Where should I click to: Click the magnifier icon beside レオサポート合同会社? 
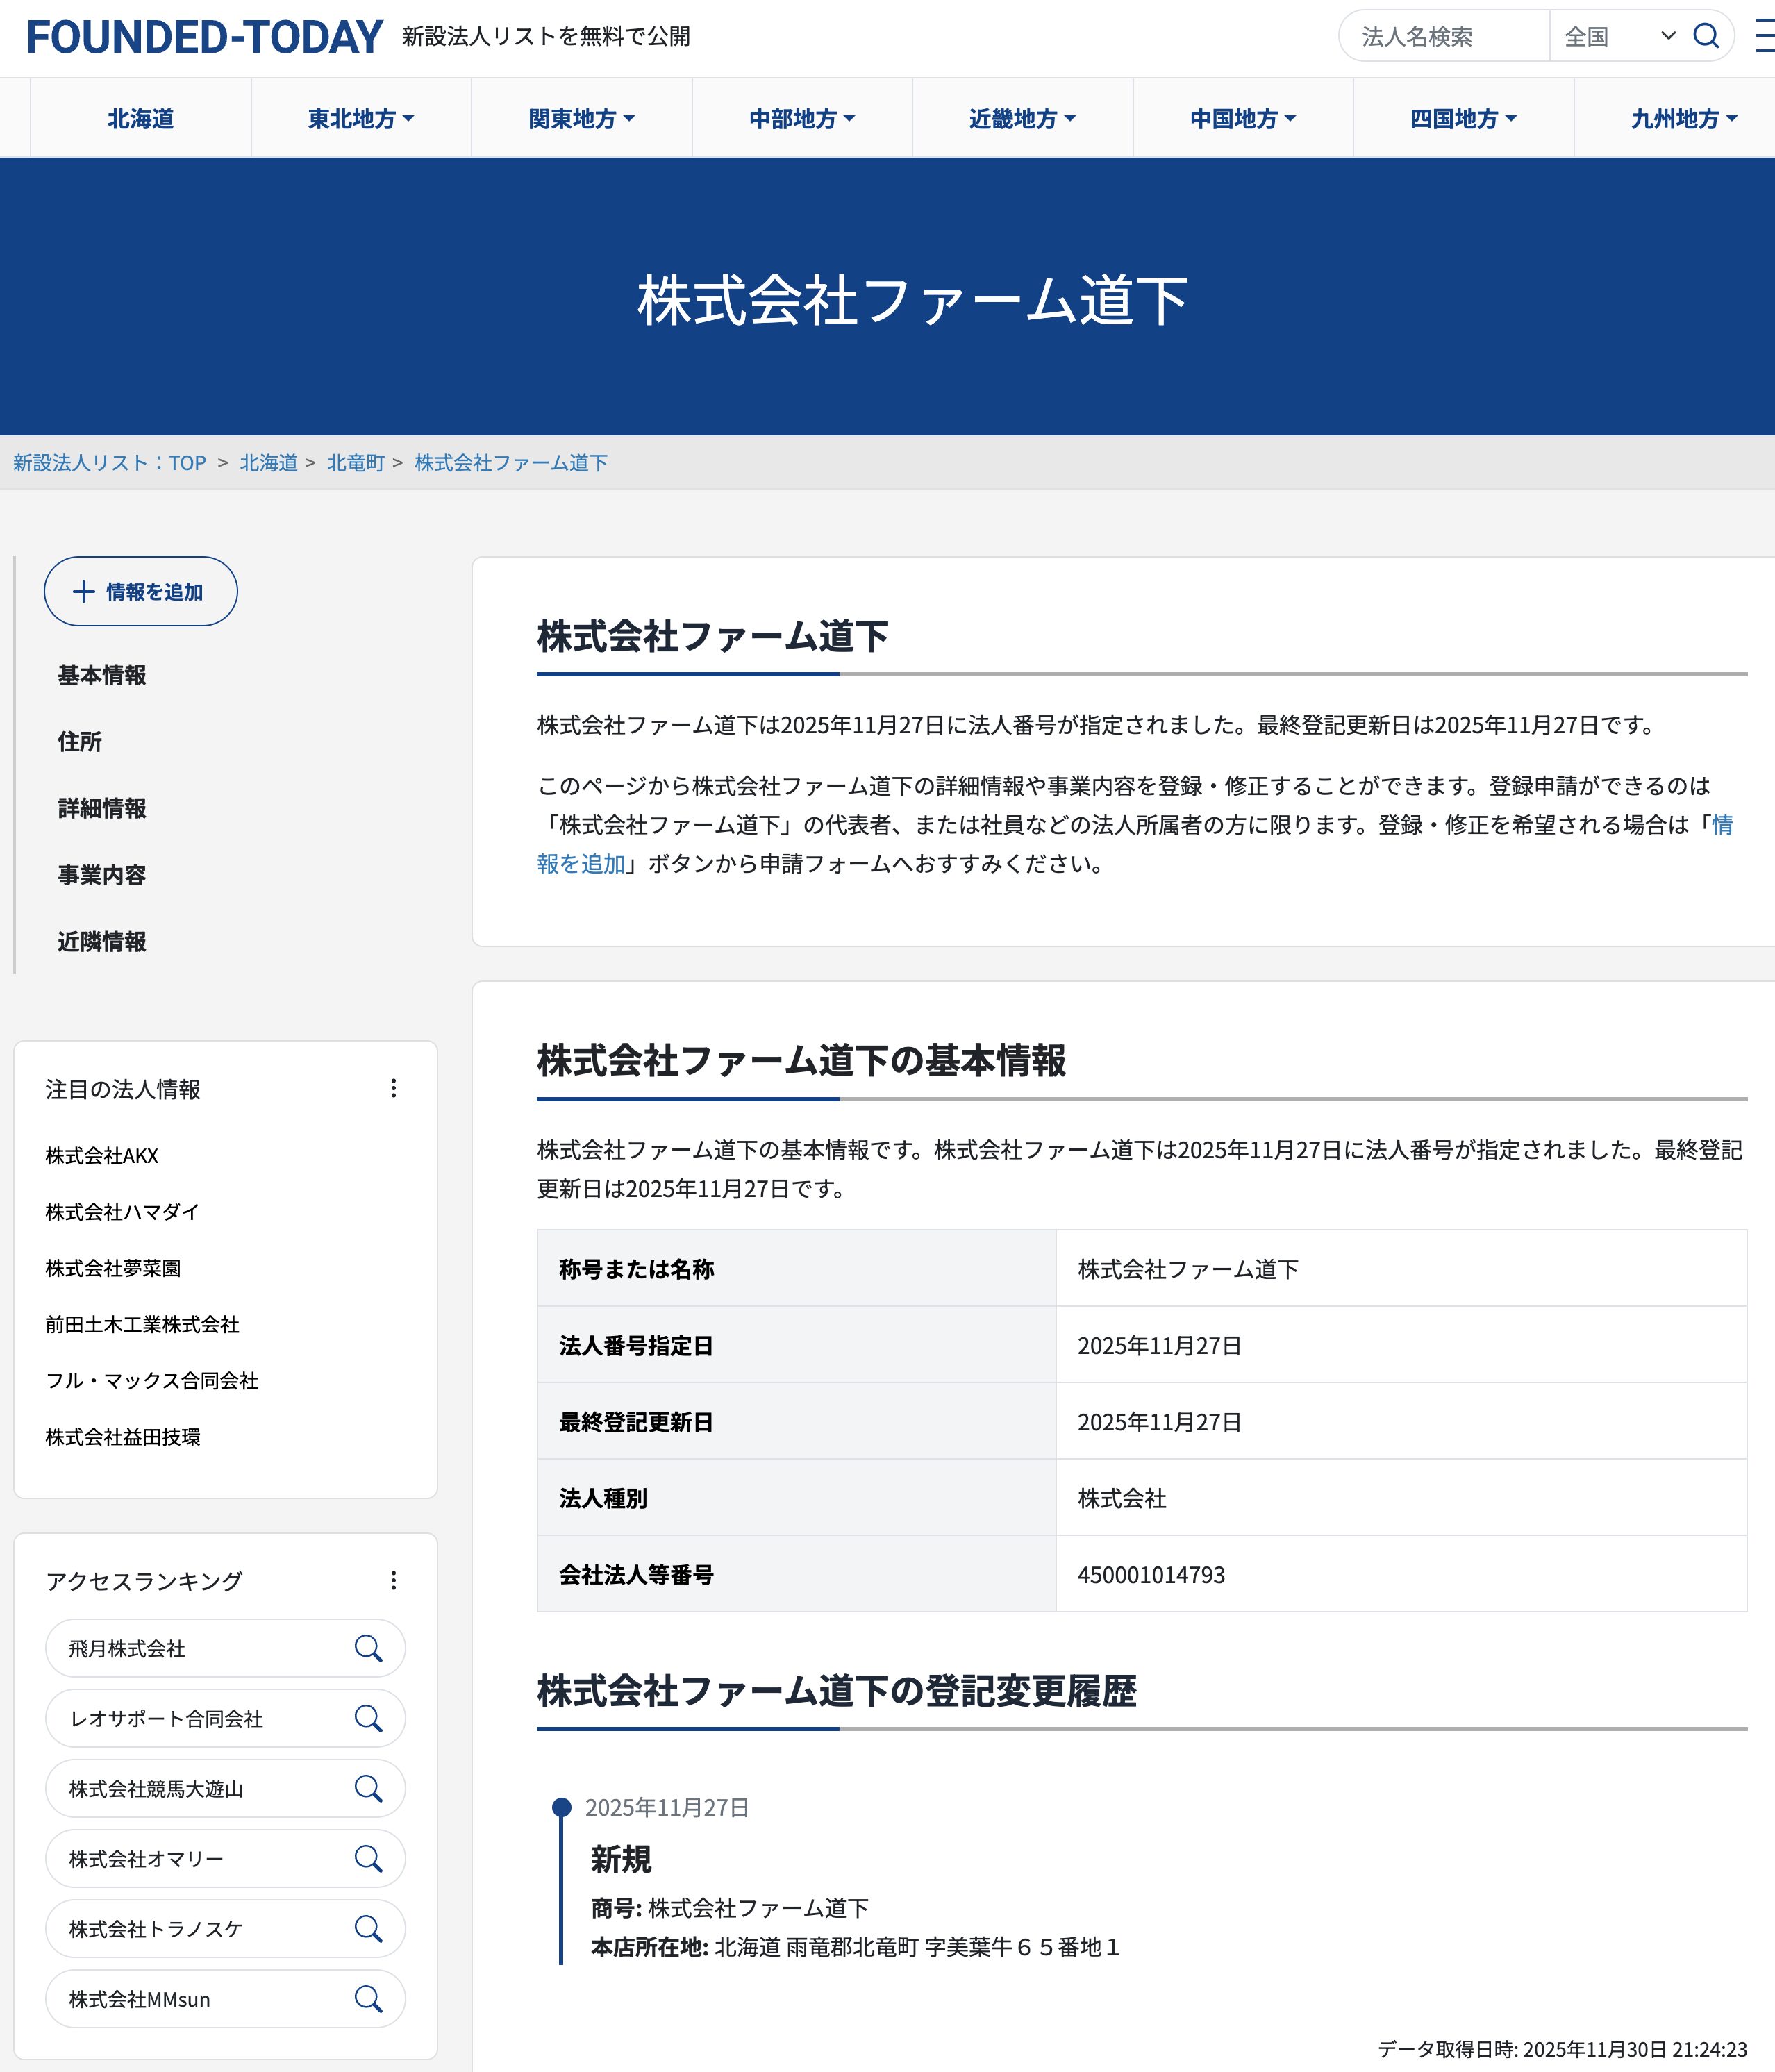(369, 1718)
